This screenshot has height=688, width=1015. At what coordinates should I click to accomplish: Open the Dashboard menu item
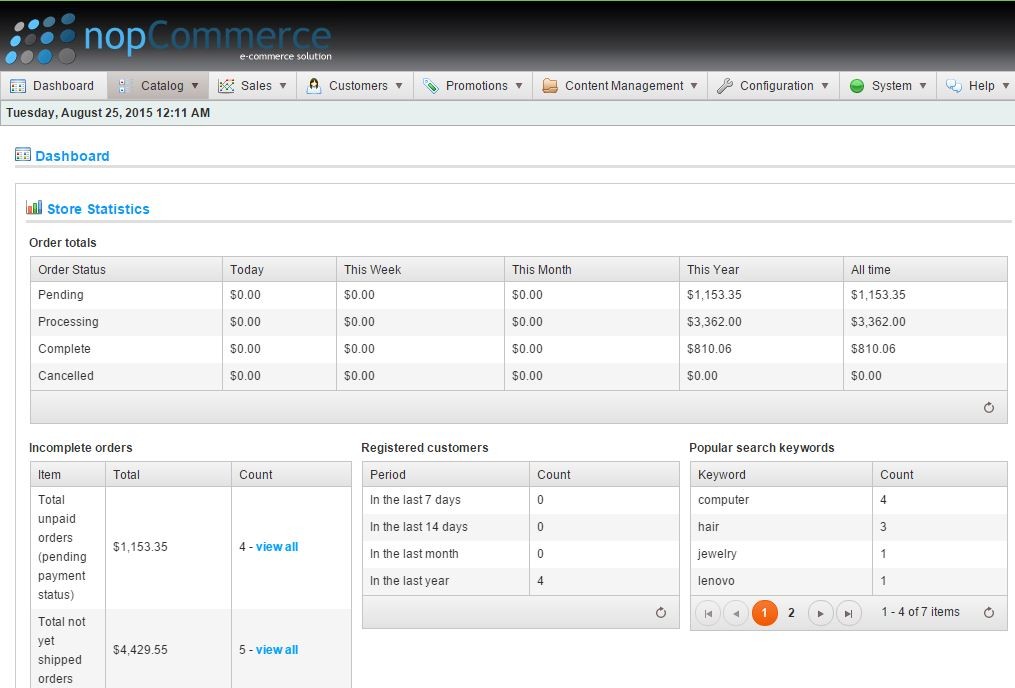tap(53, 86)
